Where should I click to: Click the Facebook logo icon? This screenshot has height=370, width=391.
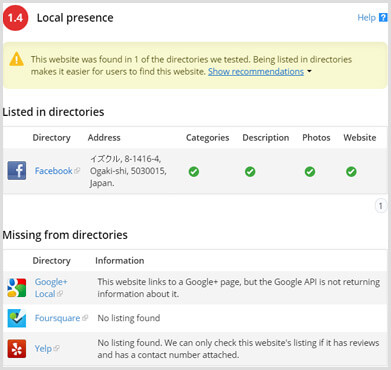click(x=17, y=171)
